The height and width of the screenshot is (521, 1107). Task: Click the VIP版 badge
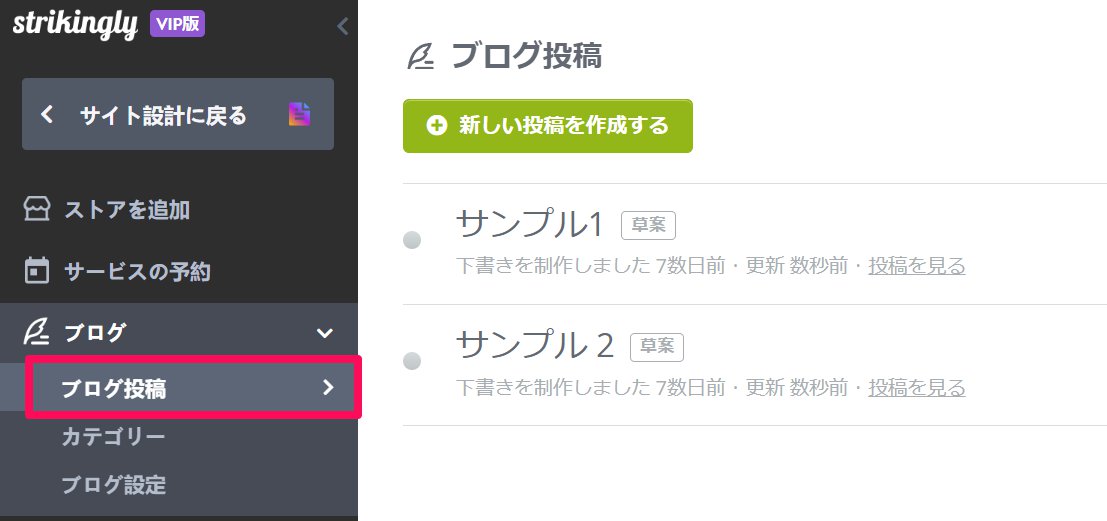click(177, 24)
